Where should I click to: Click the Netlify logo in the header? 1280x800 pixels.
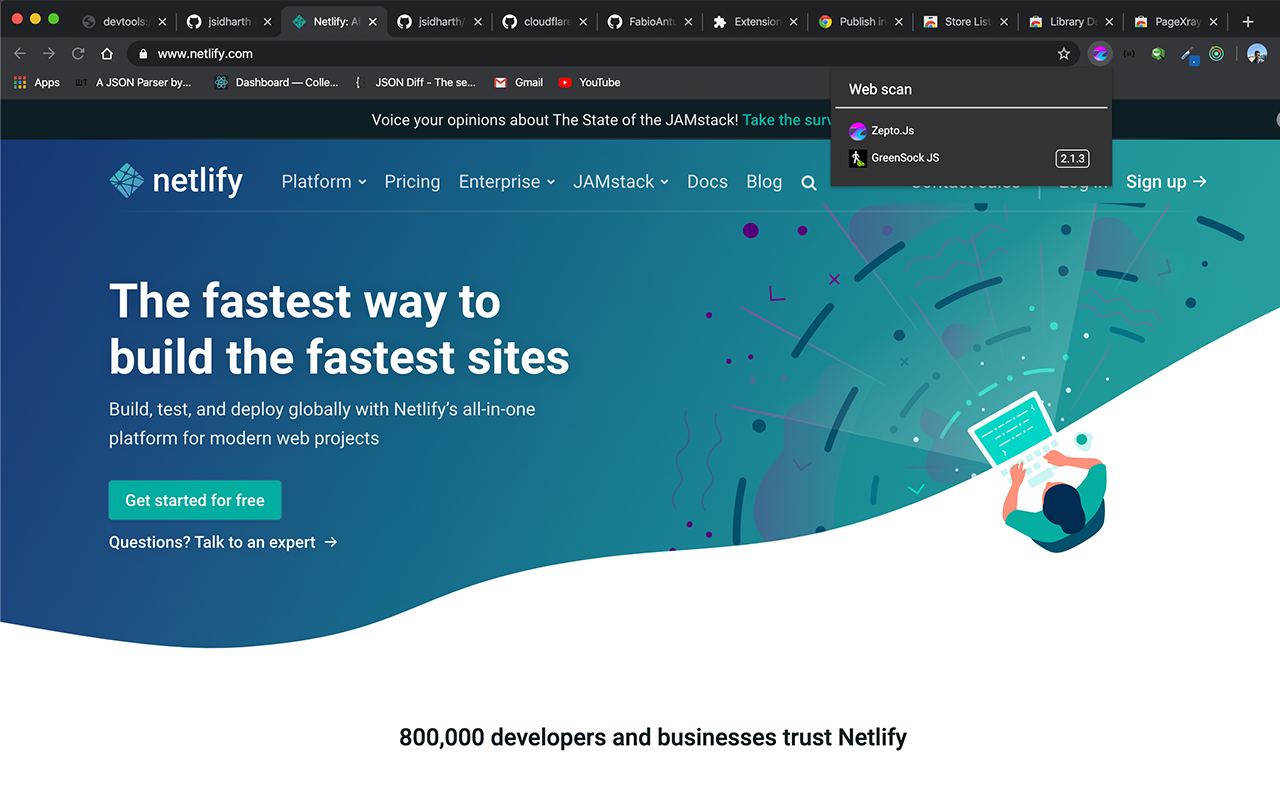pyautogui.click(x=176, y=181)
